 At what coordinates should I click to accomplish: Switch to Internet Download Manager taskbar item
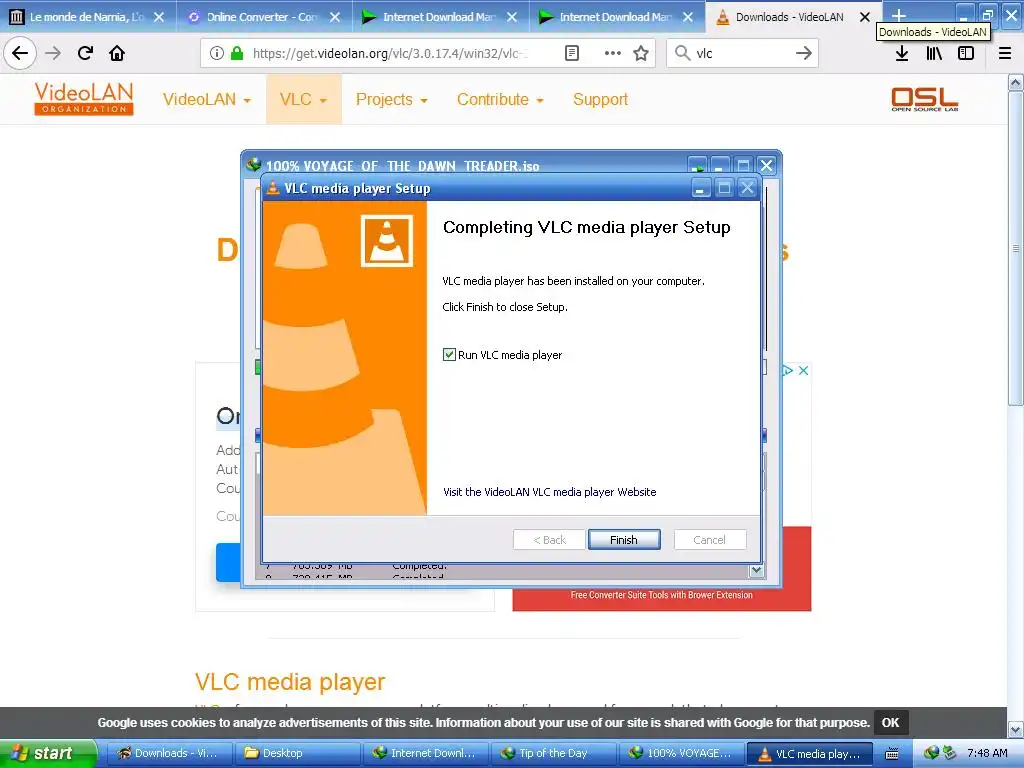tap(424, 754)
